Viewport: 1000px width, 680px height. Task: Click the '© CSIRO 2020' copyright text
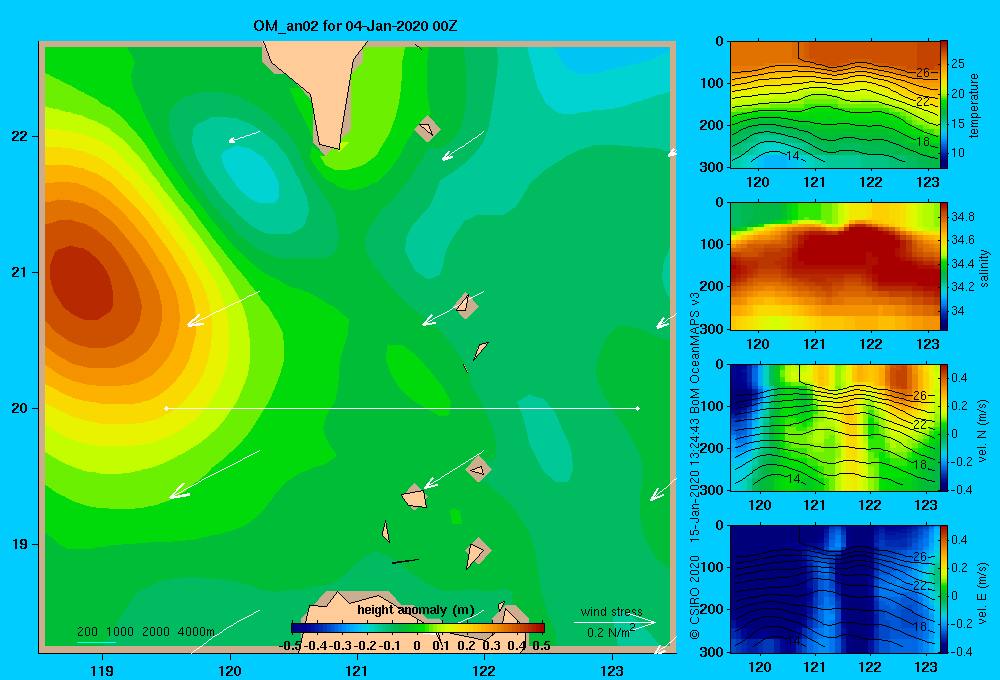695,597
